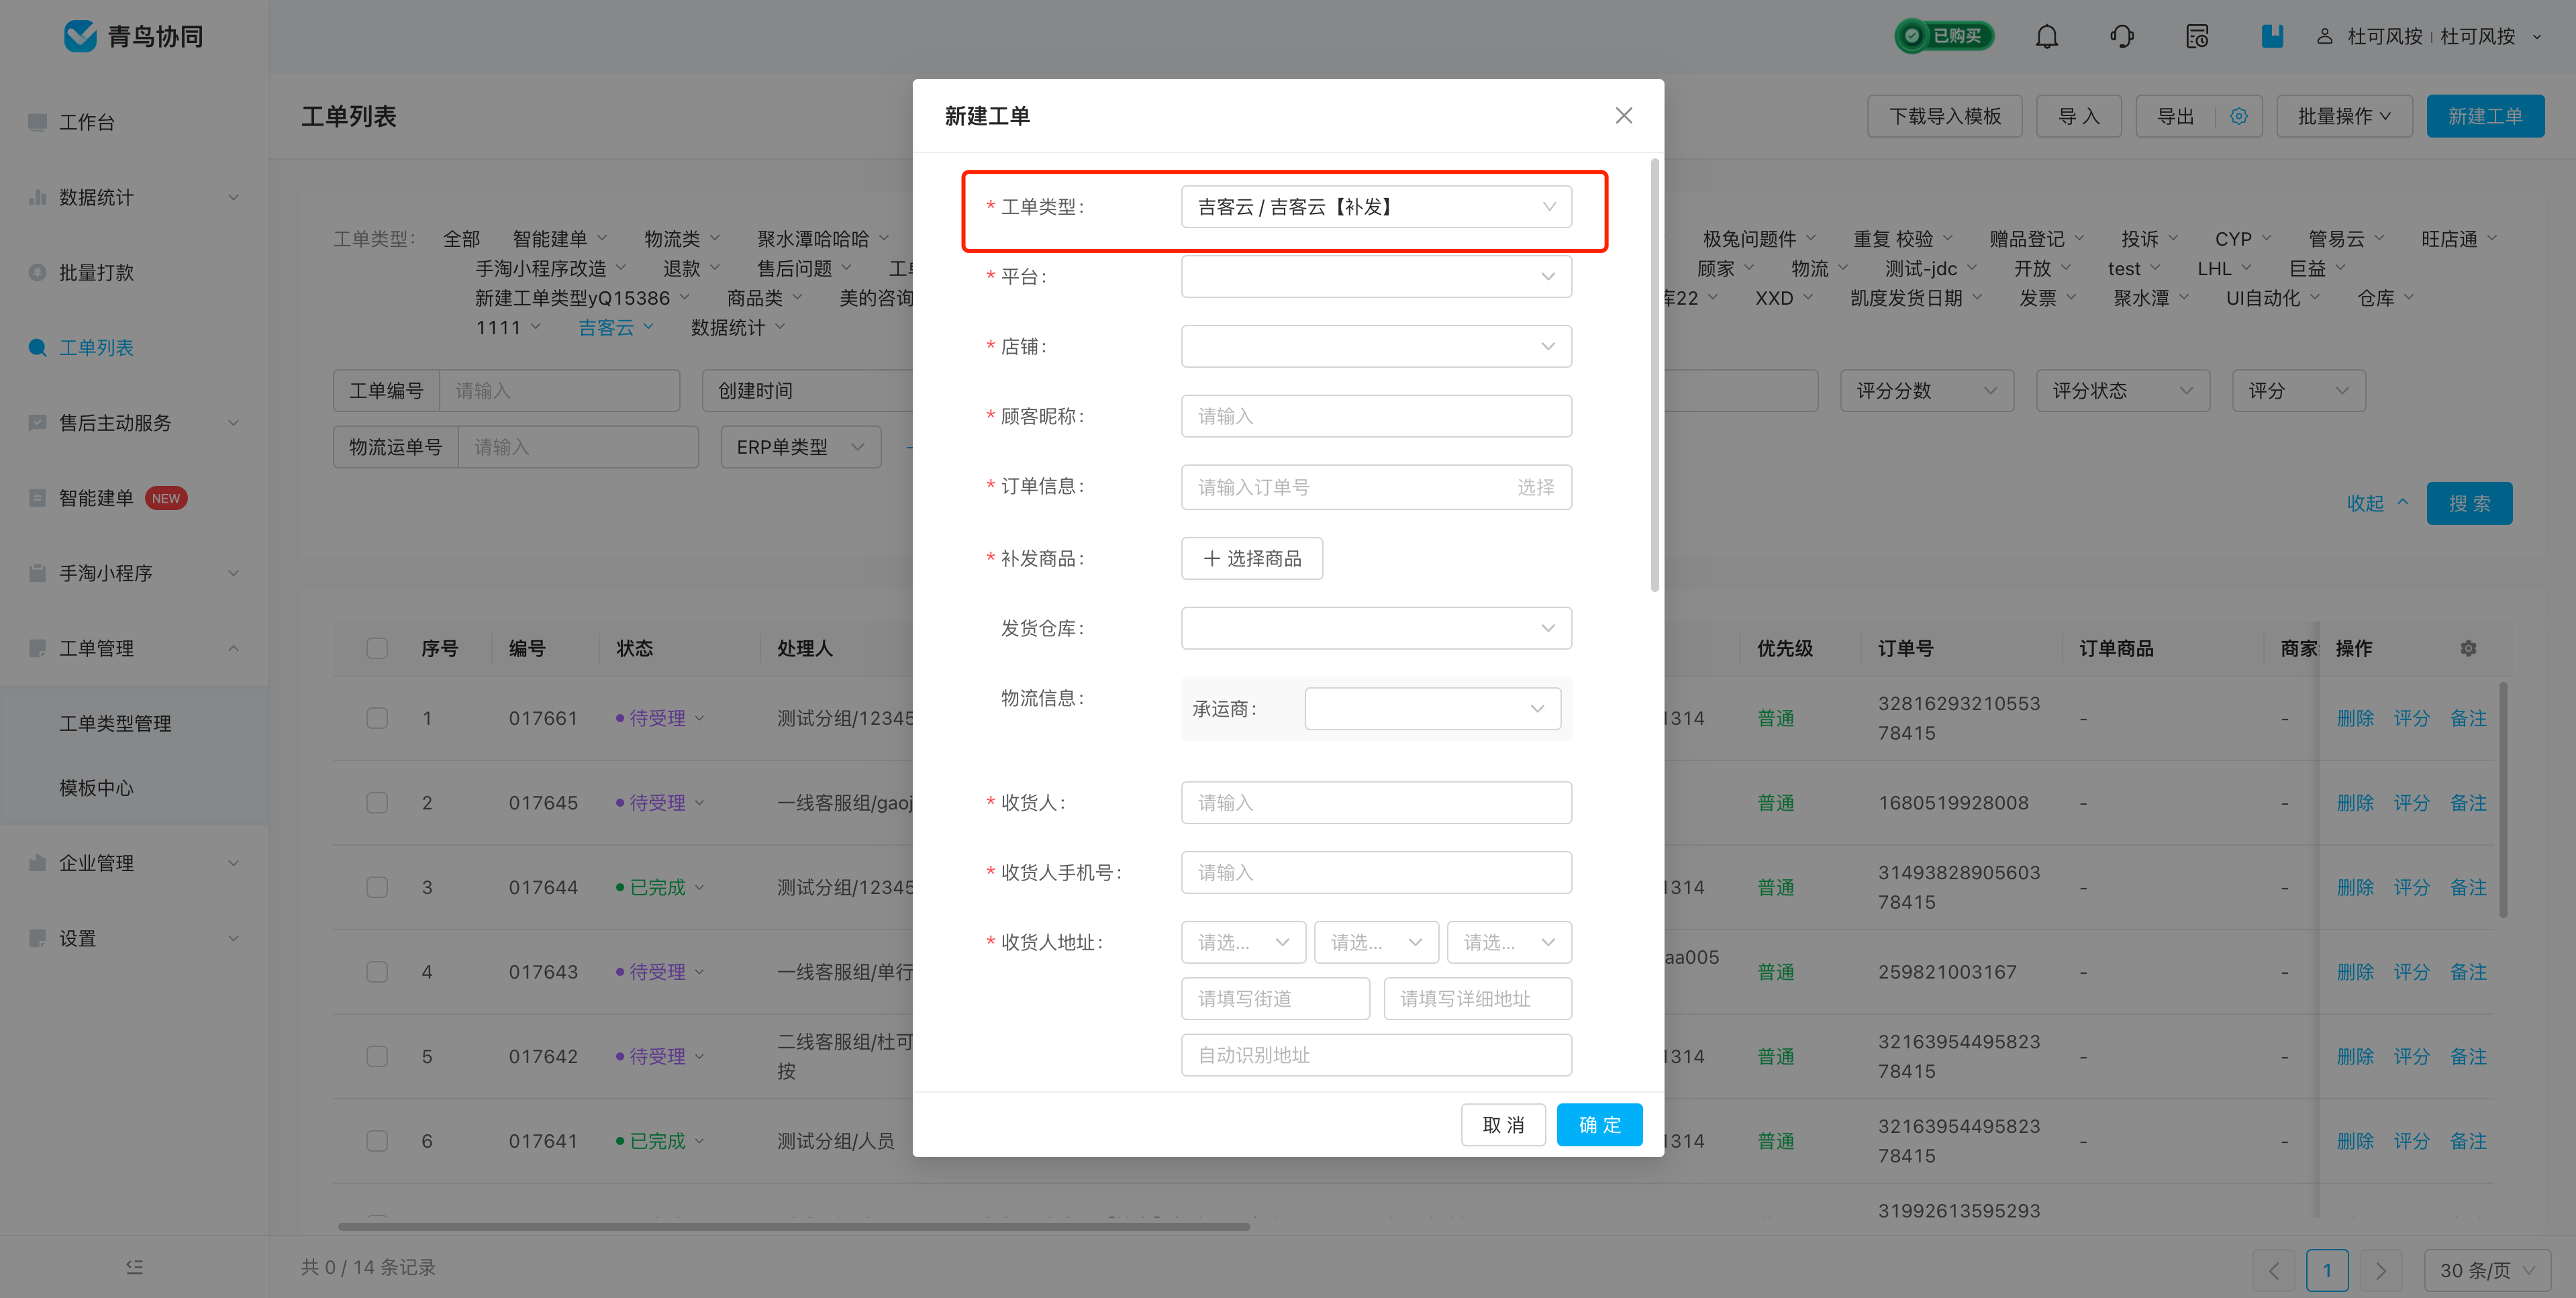Click the 取消 button
This screenshot has width=2576, height=1298.
coord(1503,1125)
